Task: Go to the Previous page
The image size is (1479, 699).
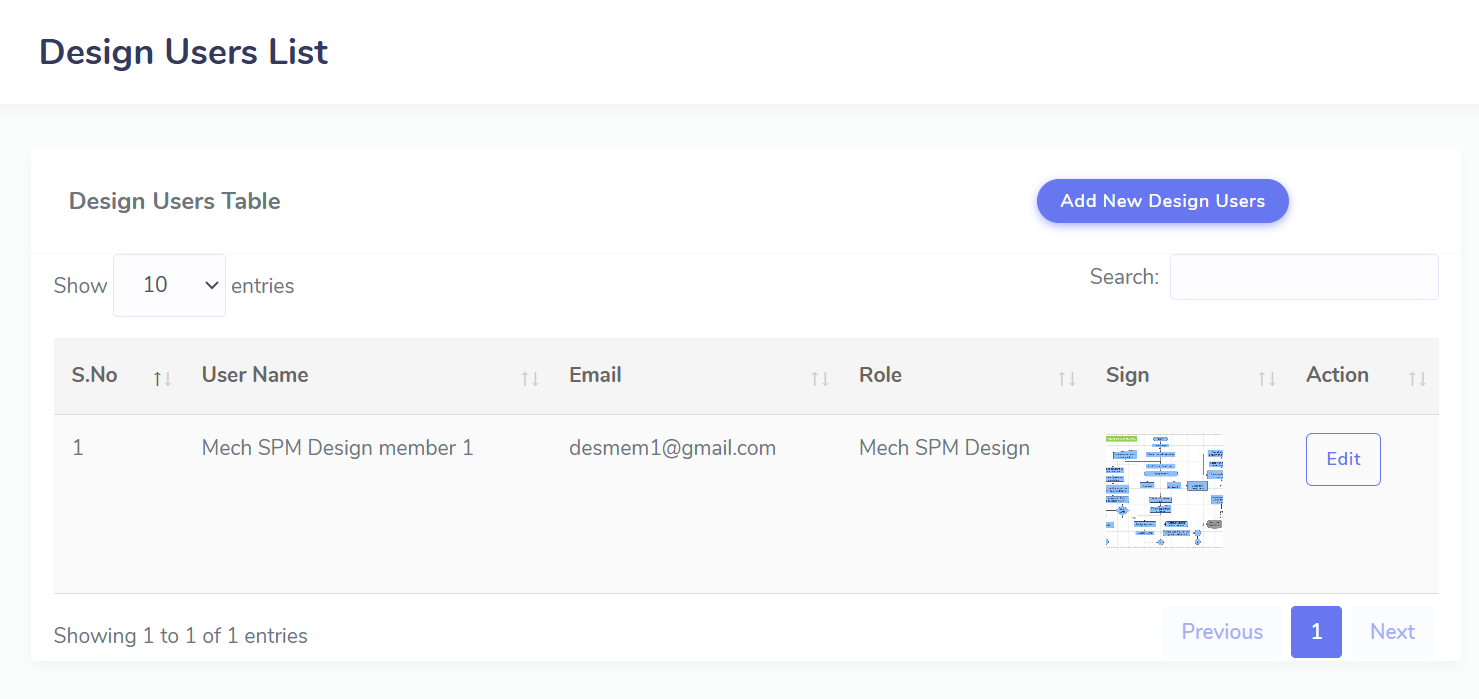Action: click(x=1222, y=632)
